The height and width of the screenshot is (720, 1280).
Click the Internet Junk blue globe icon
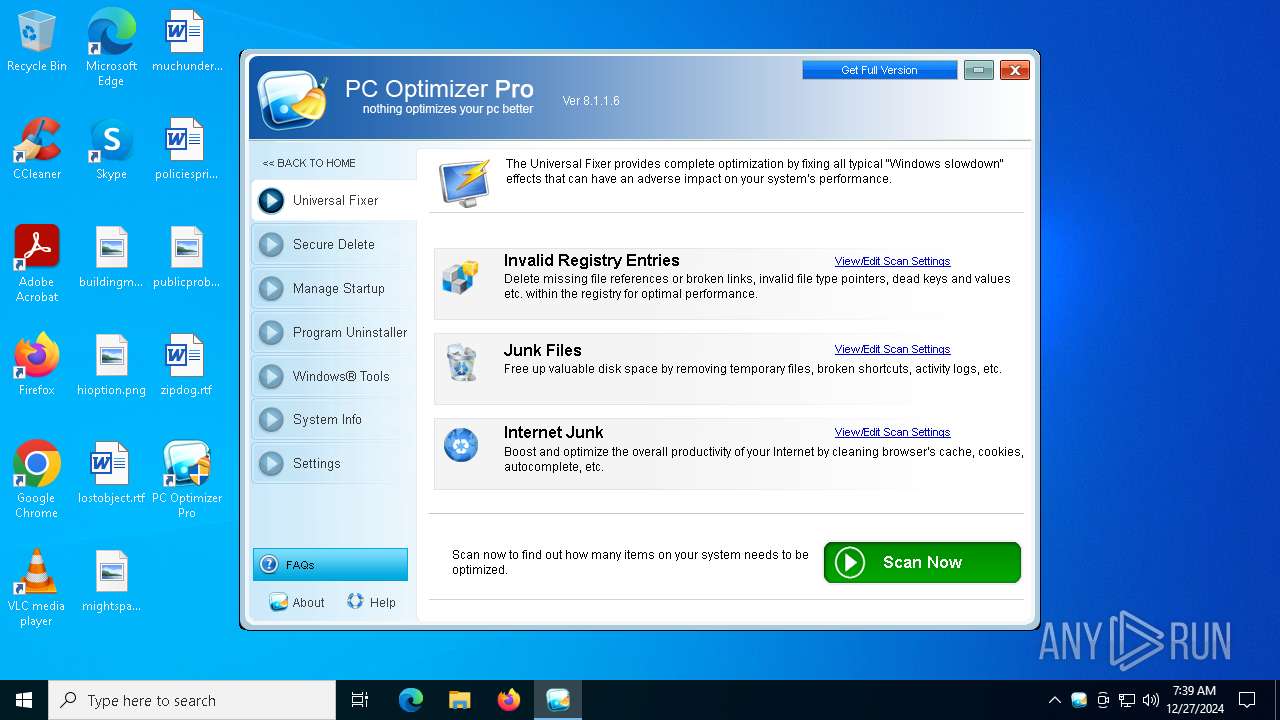[x=461, y=445]
